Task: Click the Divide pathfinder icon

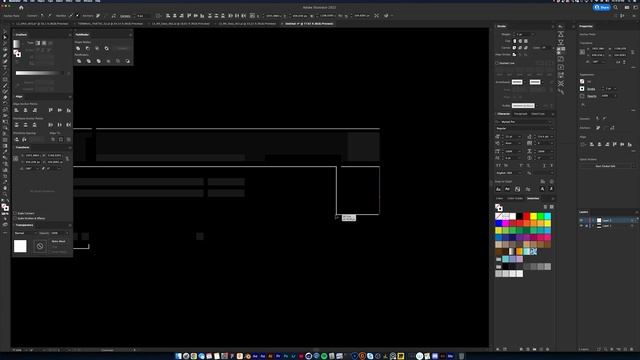Action: (79, 61)
